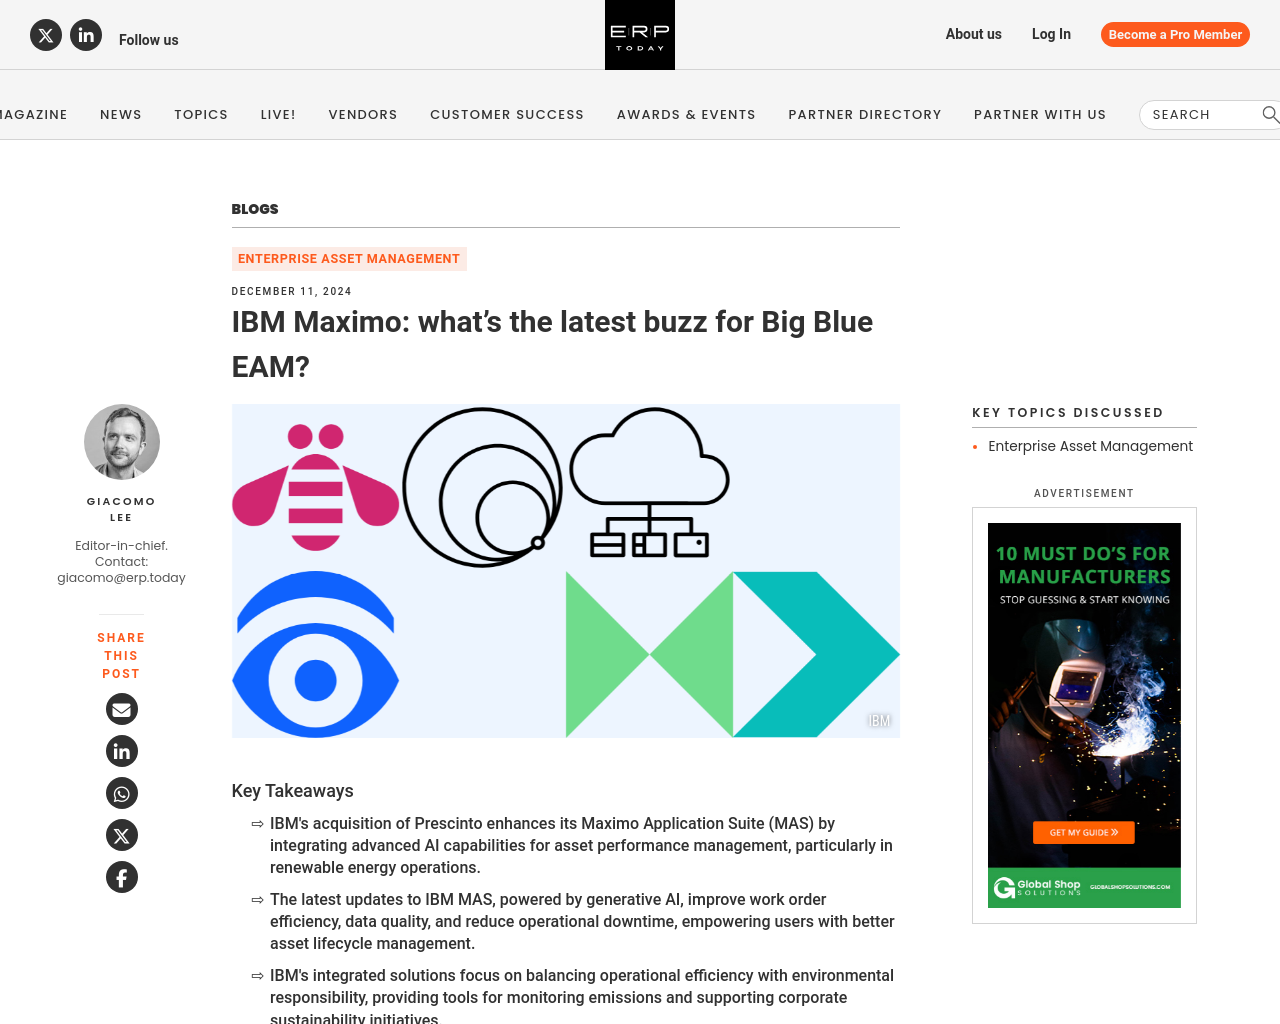Open the Magazine menu item
1280x1024 pixels.
click(34, 114)
